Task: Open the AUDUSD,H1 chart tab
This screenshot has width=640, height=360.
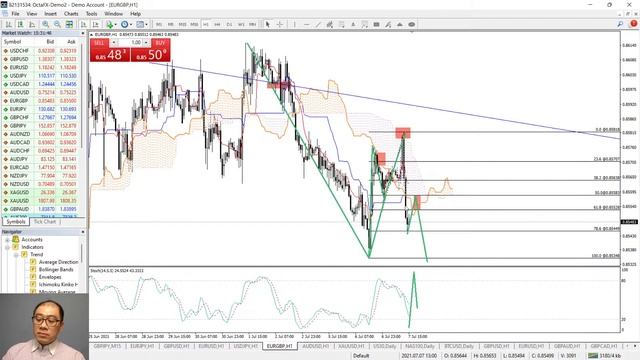Action: (x=316, y=346)
